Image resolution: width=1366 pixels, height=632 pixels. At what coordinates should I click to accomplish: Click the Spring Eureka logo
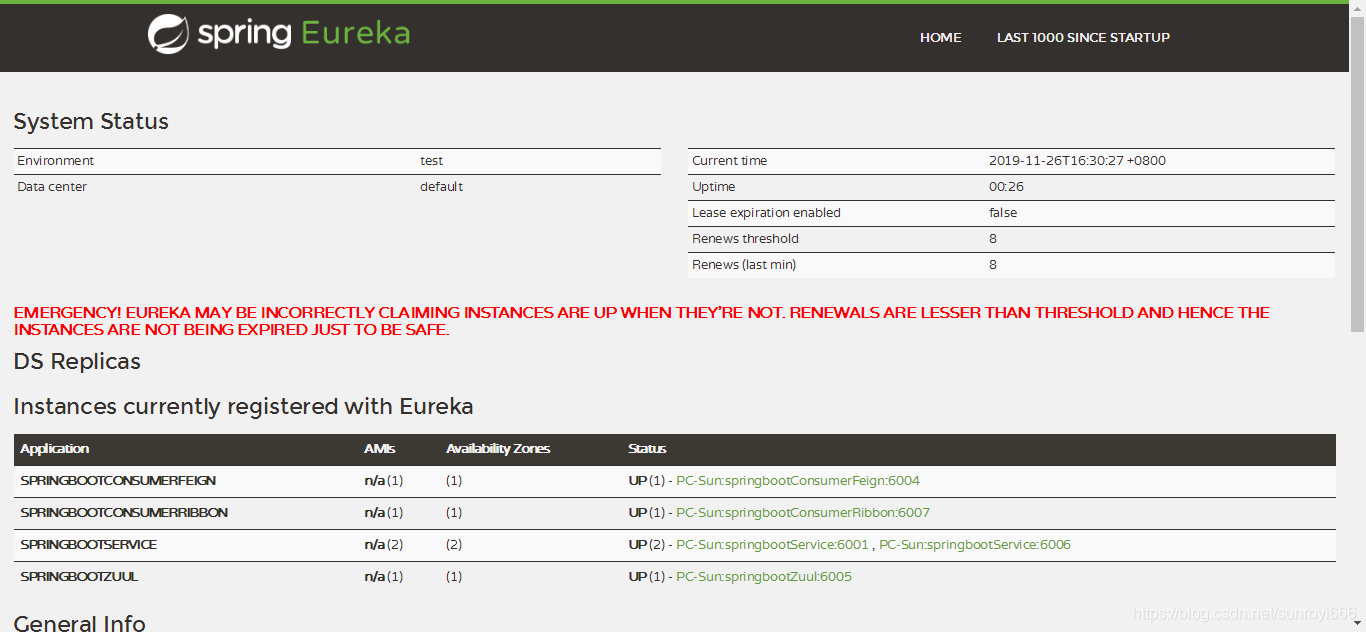(279, 34)
